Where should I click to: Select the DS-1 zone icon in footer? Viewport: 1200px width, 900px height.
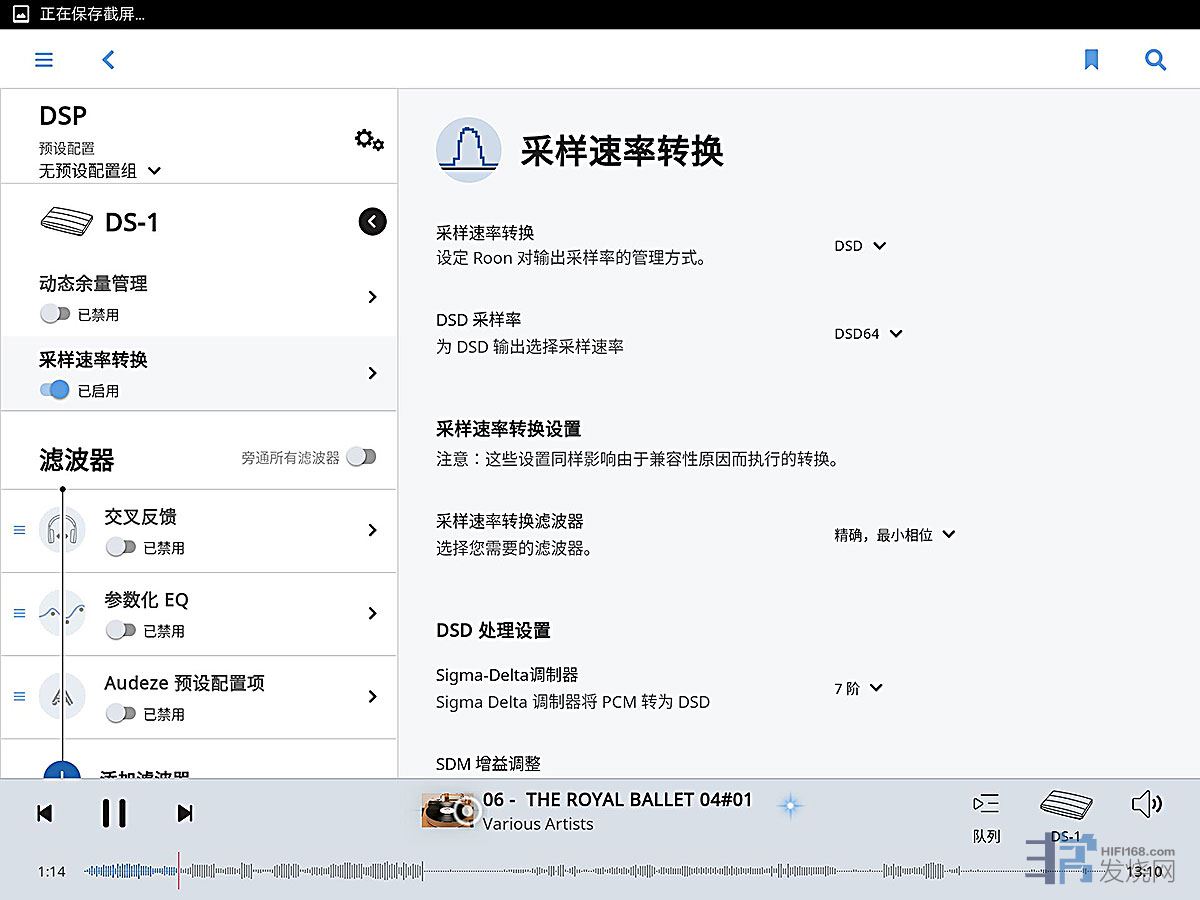[x=1066, y=812]
